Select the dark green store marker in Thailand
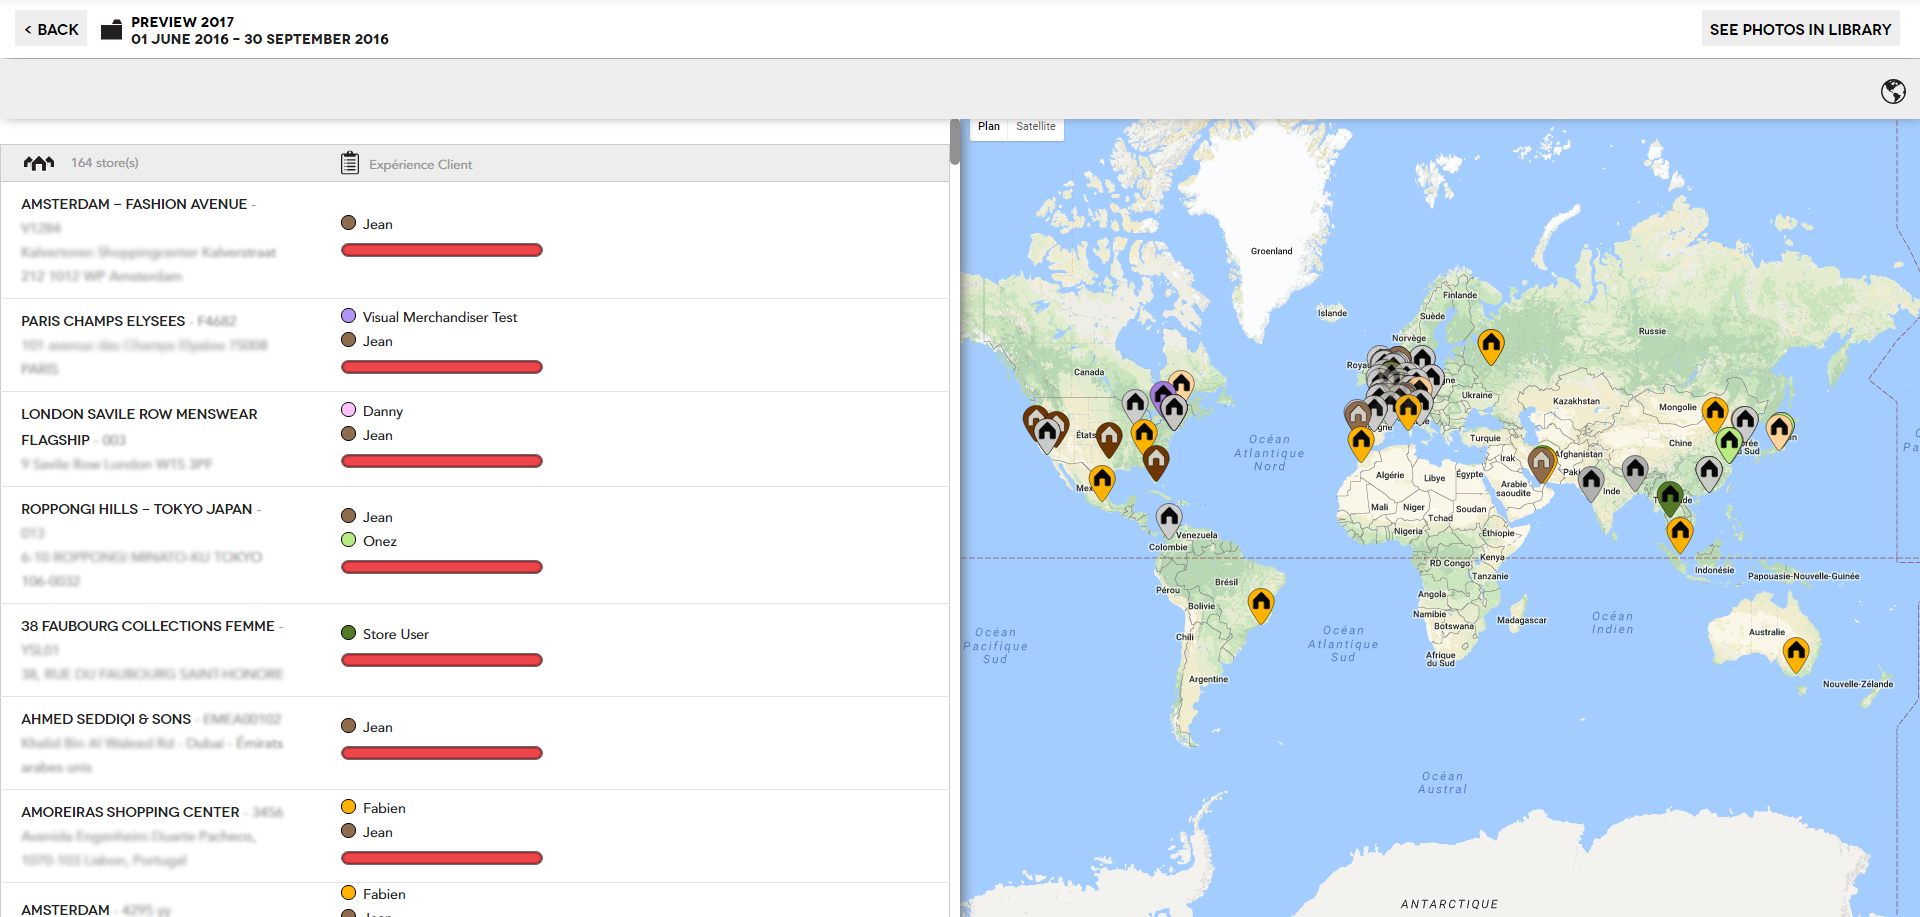 (x=1669, y=497)
